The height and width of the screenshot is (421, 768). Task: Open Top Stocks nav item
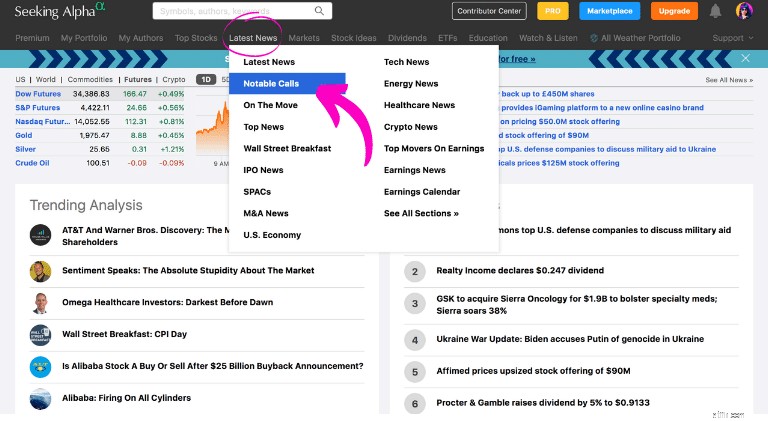coord(196,38)
